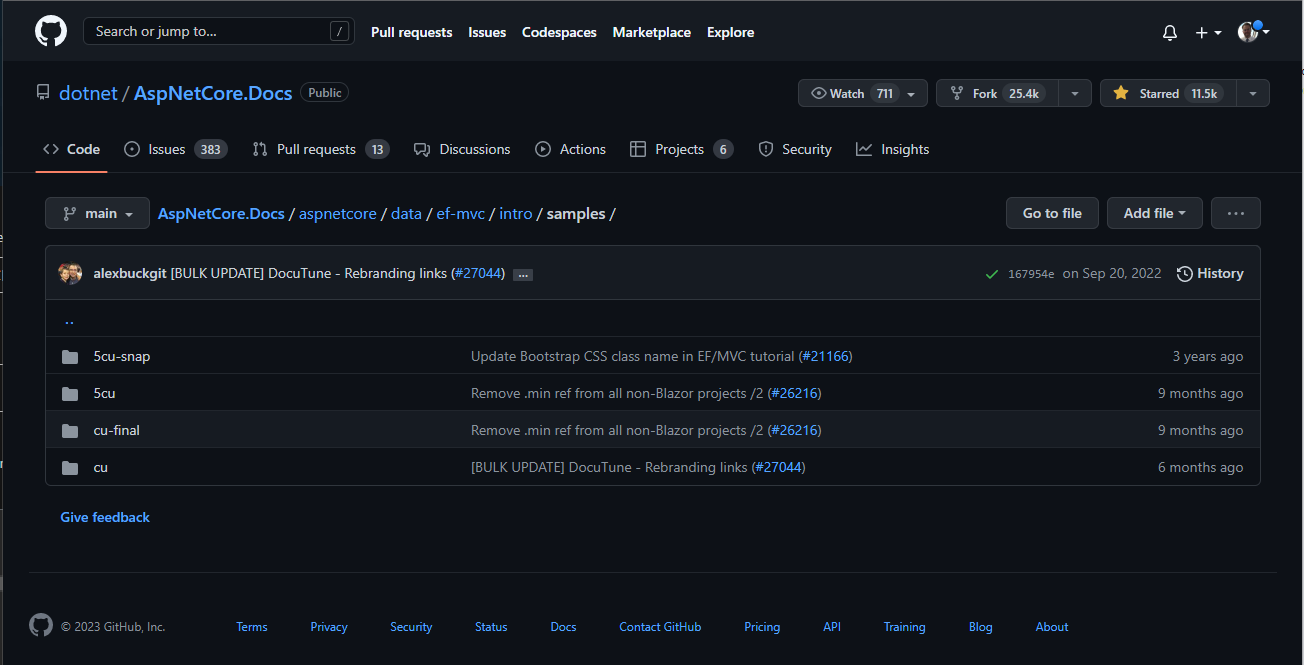The image size is (1304, 665).
Task: Open the Projects tab
Action: pyautogui.click(x=681, y=149)
